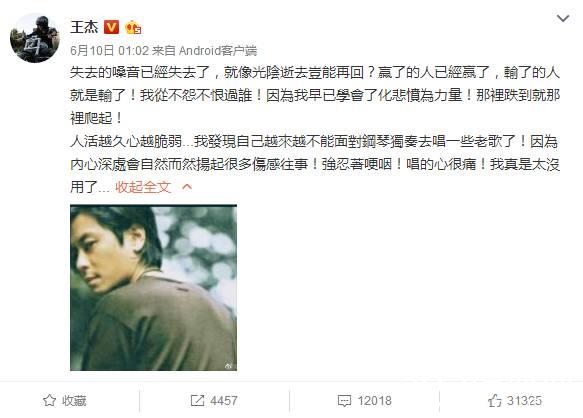Click the star favorite icon
This screenshot has width=583, height=418.
[x=49, y=401]
